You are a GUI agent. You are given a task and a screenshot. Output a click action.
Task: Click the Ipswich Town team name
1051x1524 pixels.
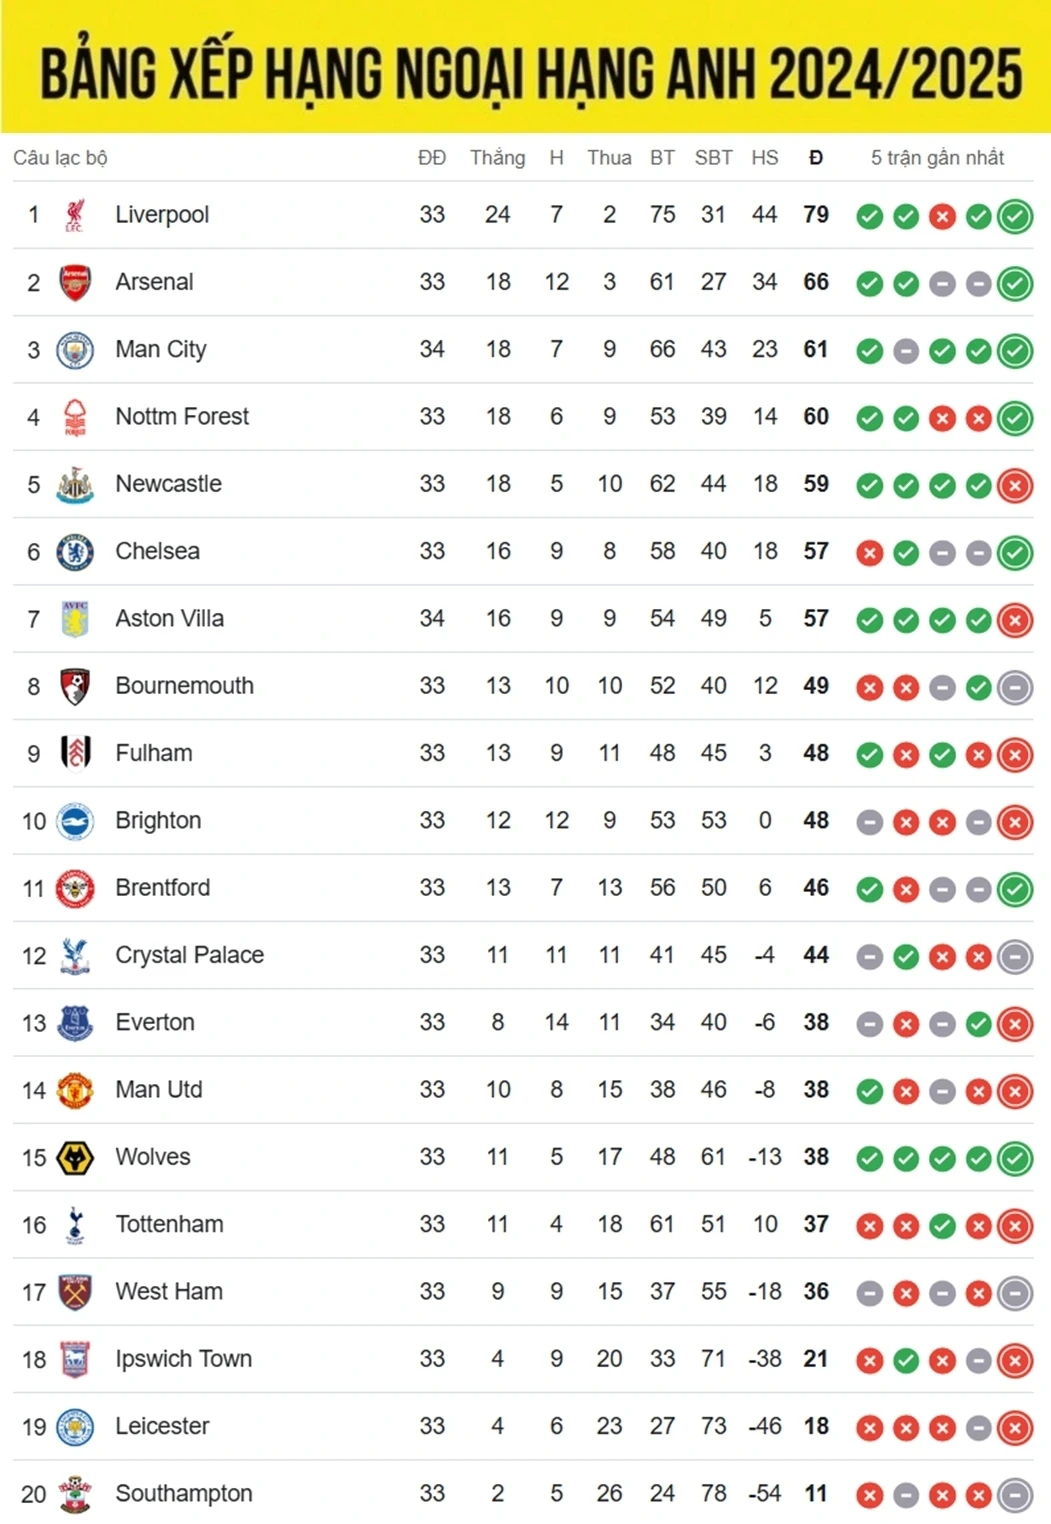click(183, 1359)
